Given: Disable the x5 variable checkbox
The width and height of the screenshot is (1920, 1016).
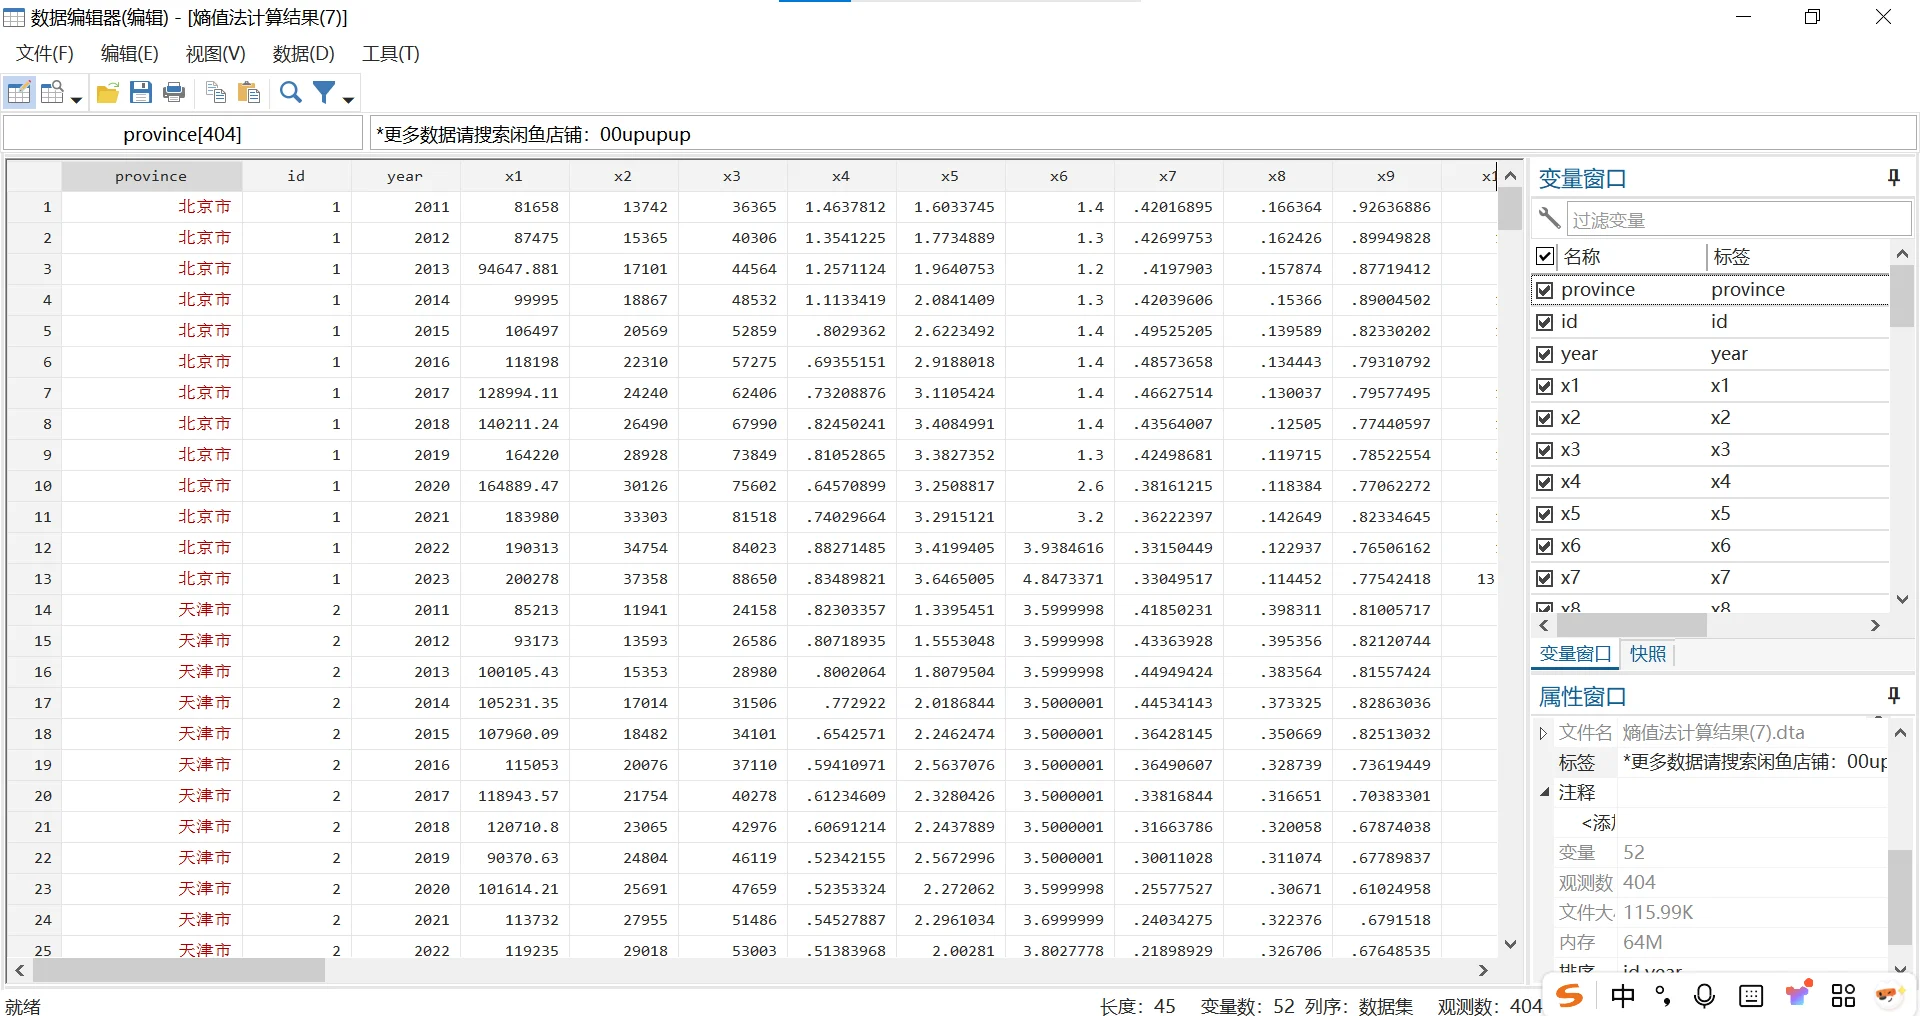Looking at the screenshot, I should (x=1543, y=513).
